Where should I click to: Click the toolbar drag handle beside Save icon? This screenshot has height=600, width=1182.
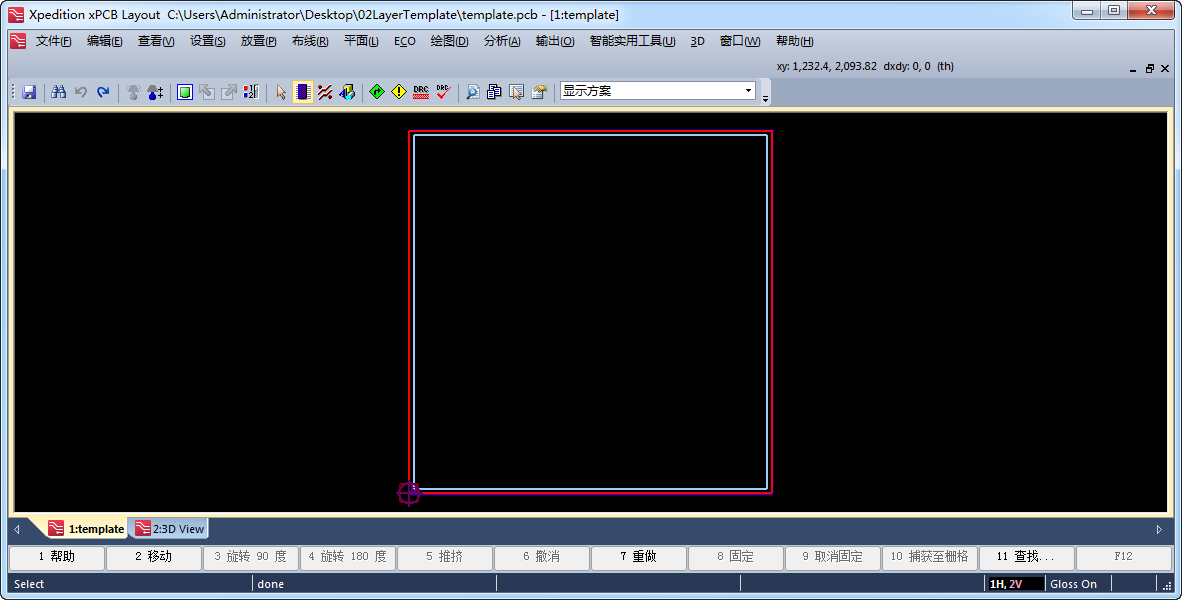[13, 92]
